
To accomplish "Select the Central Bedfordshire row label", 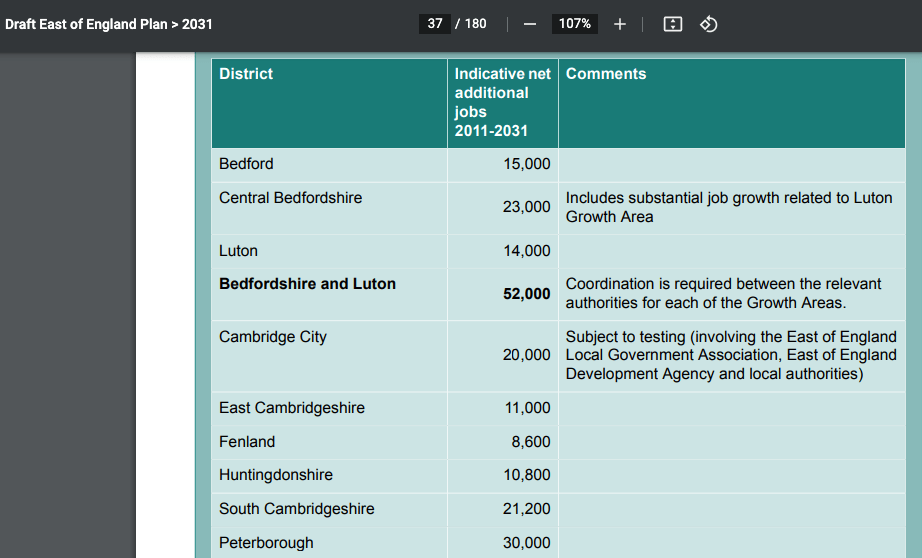I will pyautogui.click(x=290, y=198).
